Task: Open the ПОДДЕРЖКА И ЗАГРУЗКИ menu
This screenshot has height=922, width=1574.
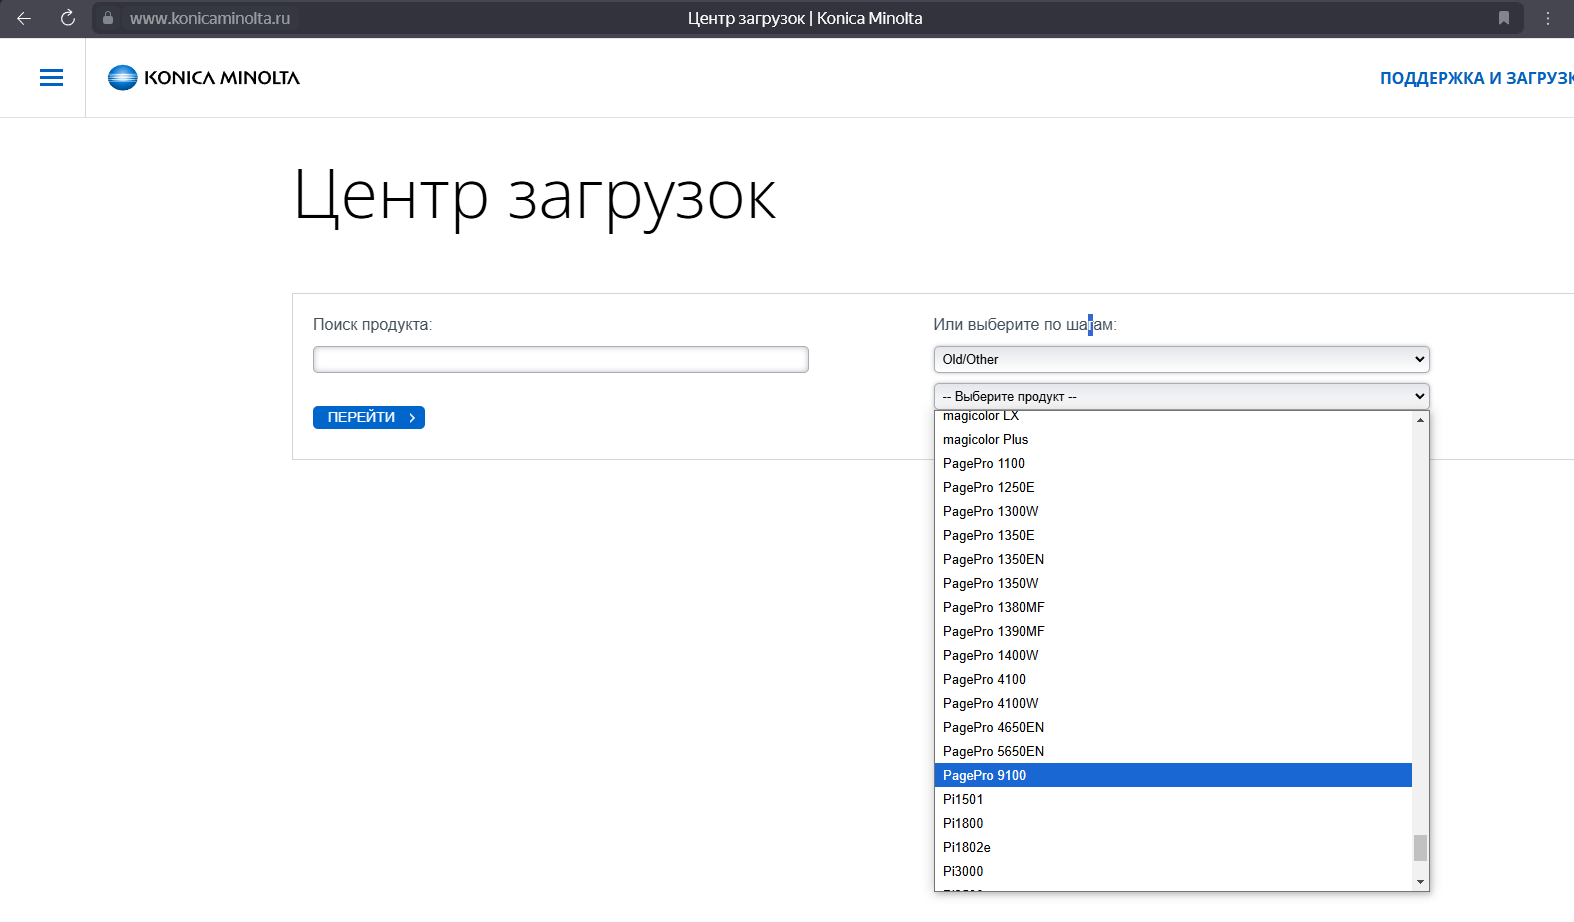Action: coord(1476,78)
